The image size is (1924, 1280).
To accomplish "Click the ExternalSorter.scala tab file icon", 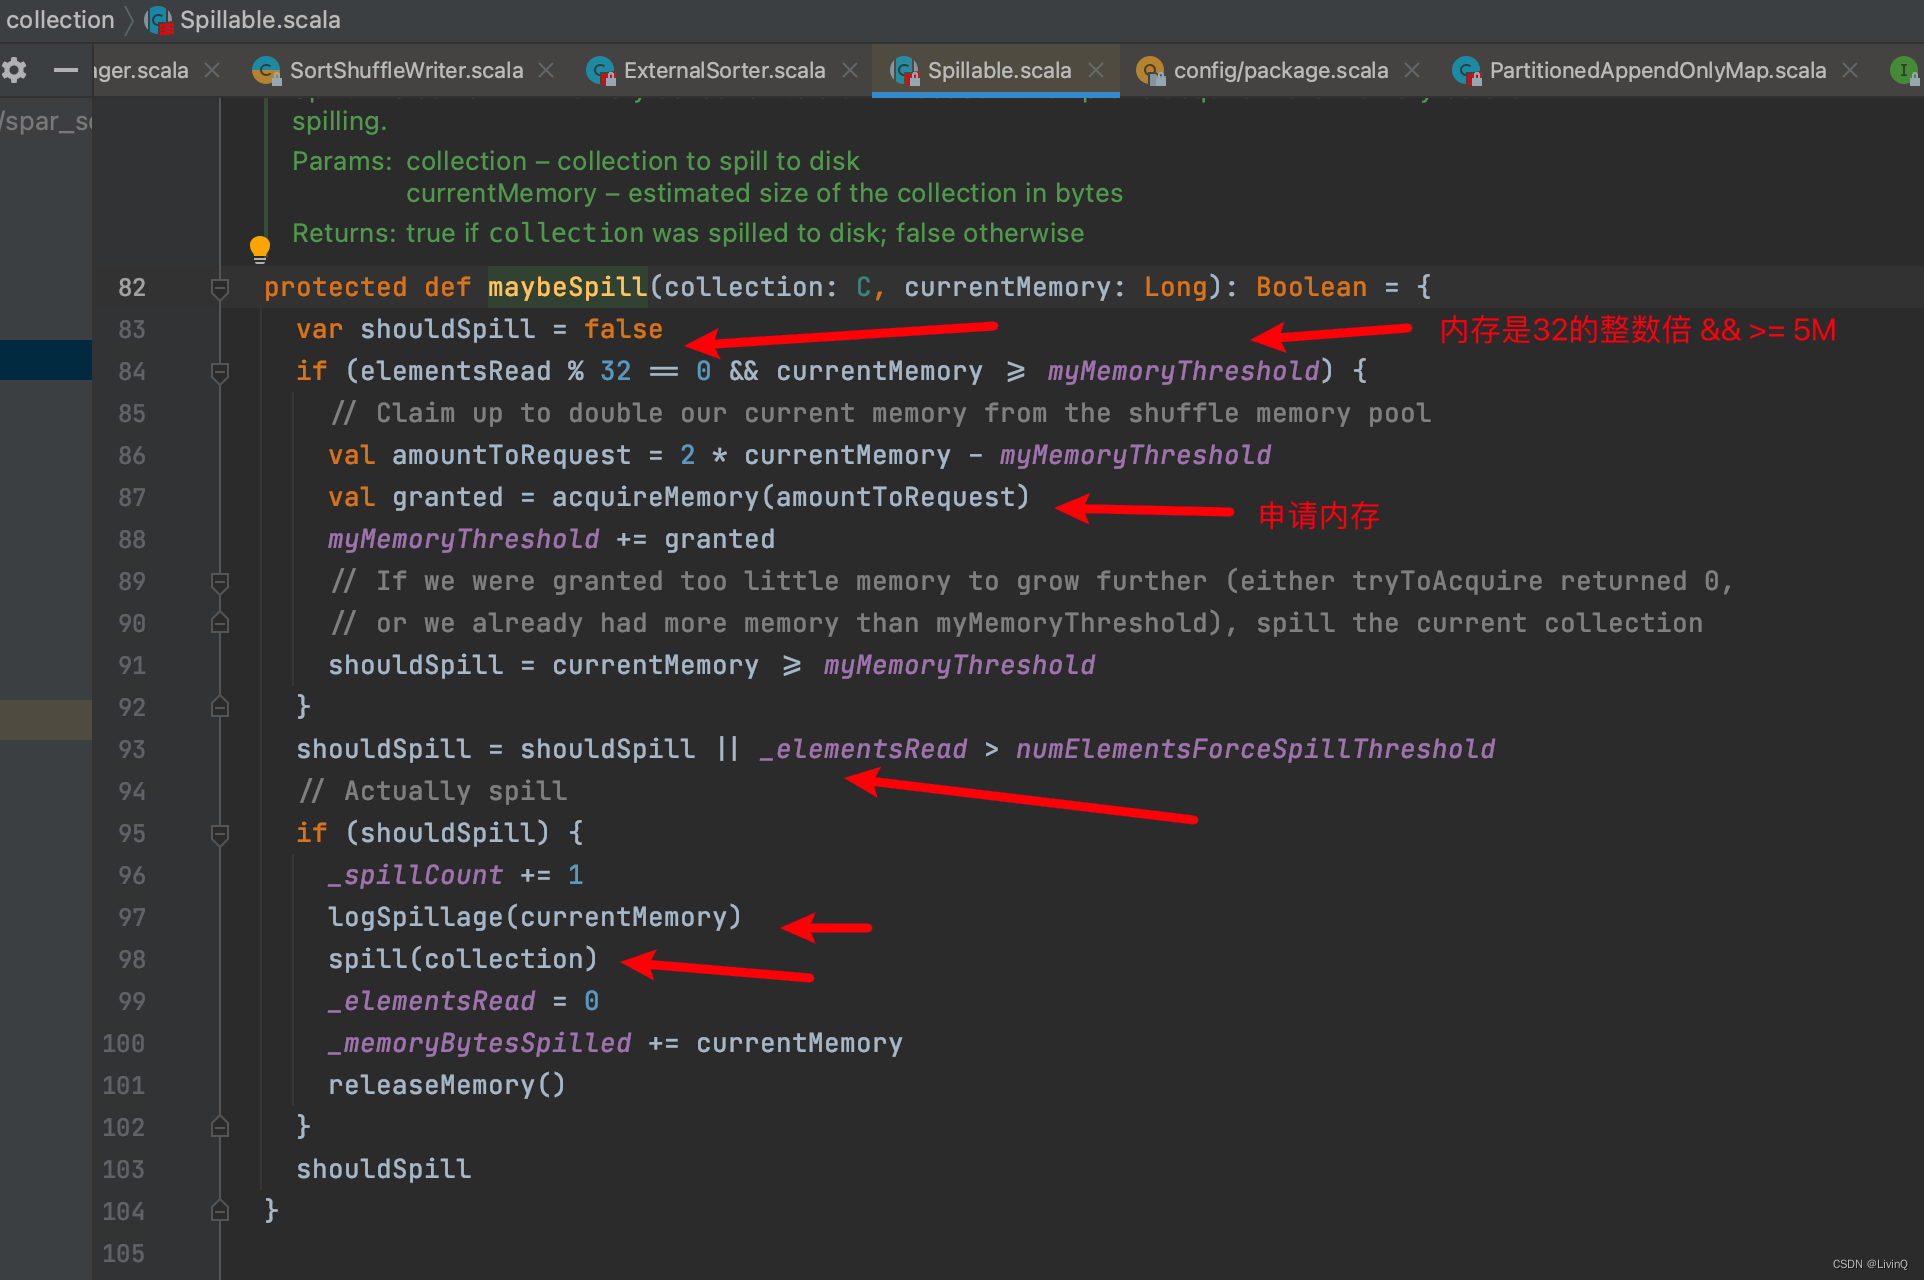I will pyautogui.click(x=600, y=70).
